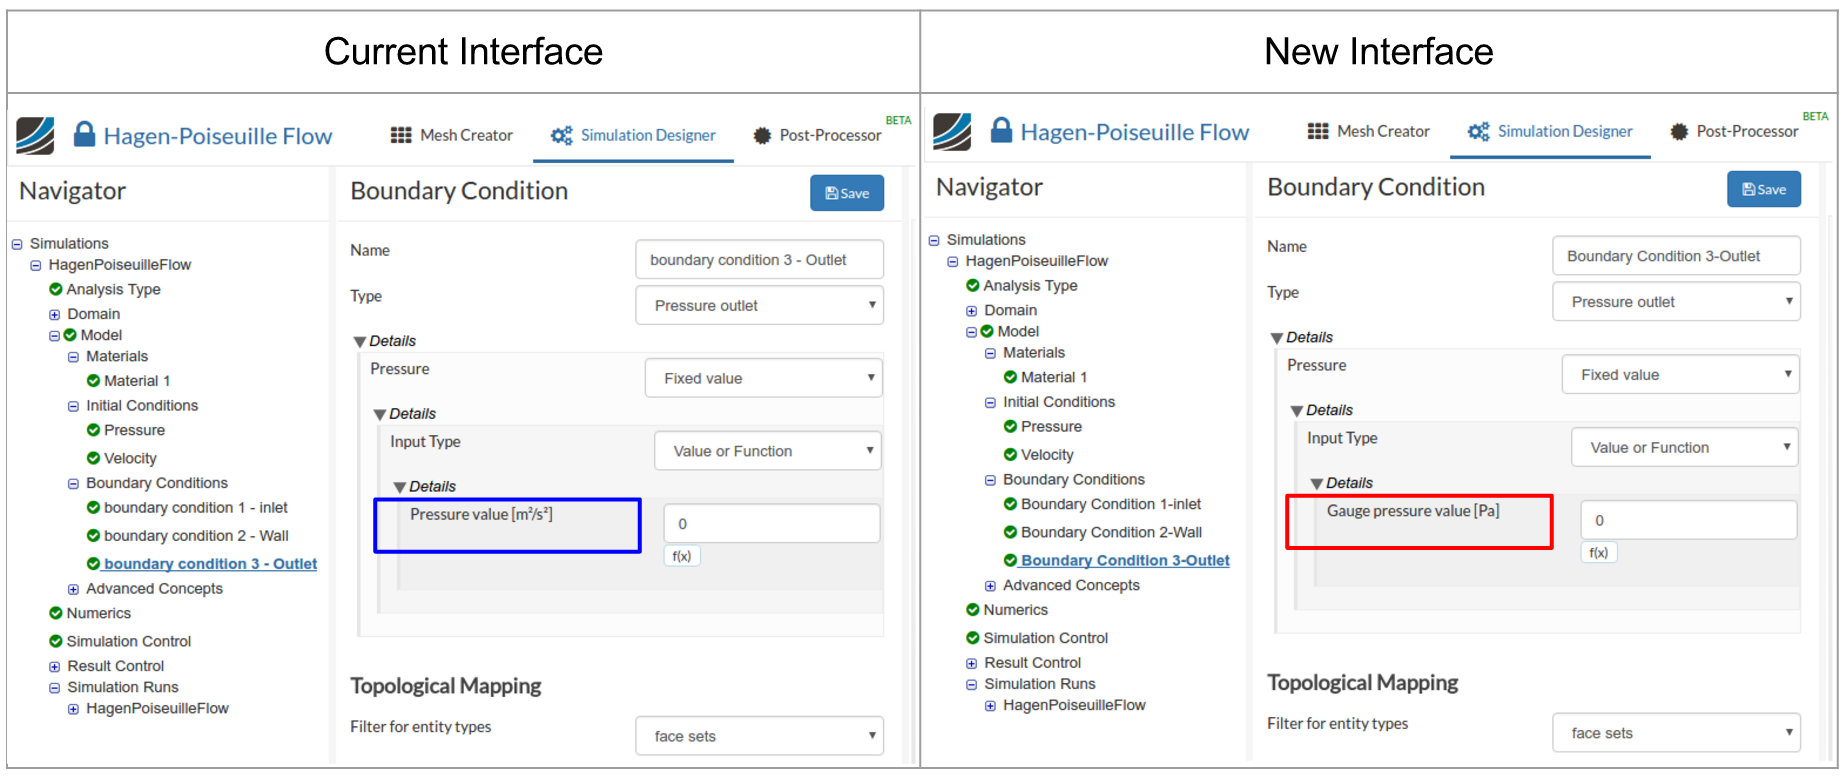Click the Mesh Creator grid icon in Current Interface

pos(401,135)
